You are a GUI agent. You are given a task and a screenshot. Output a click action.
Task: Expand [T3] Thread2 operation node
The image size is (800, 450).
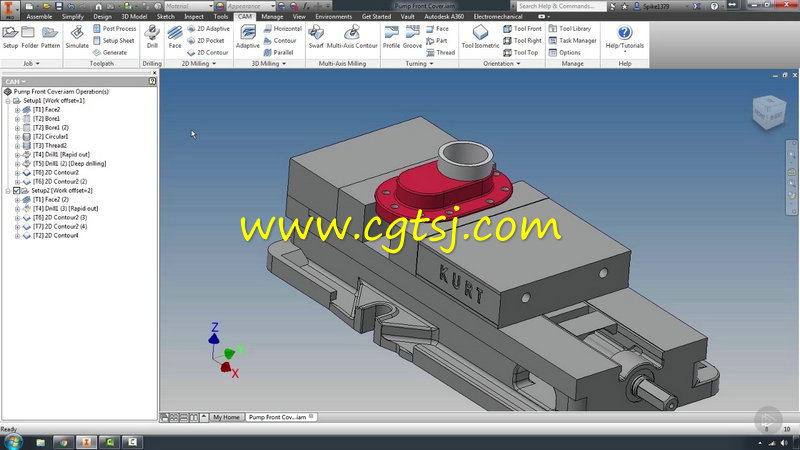pyautogui.click(x=17, y=145)
